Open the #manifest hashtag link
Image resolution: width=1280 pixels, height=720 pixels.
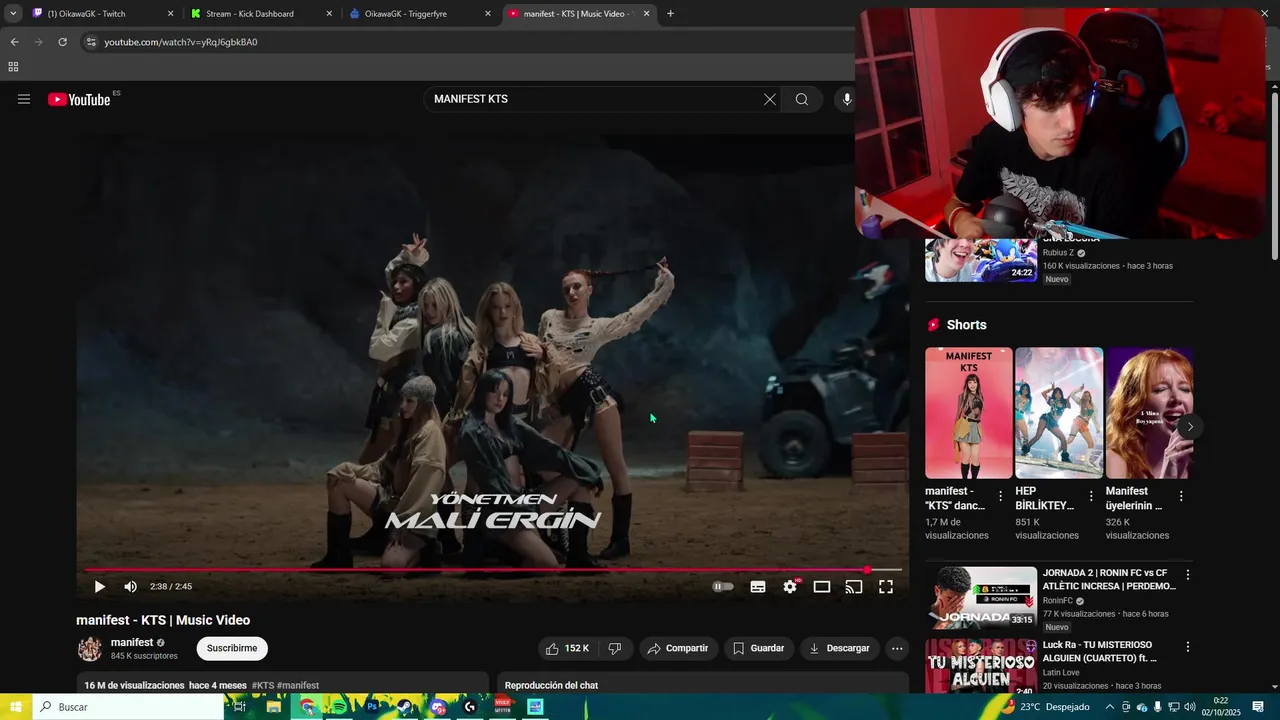point(298,686)
